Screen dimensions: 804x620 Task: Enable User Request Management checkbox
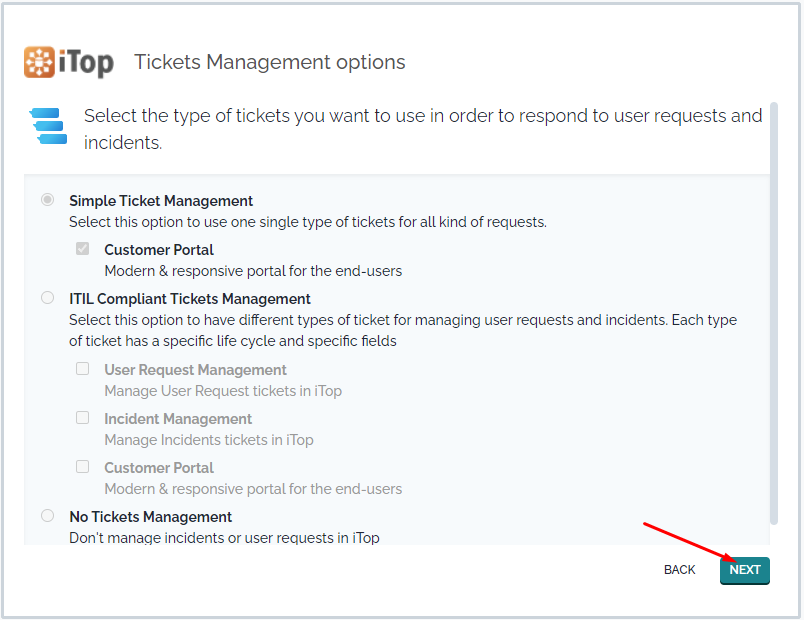[83, 369]
